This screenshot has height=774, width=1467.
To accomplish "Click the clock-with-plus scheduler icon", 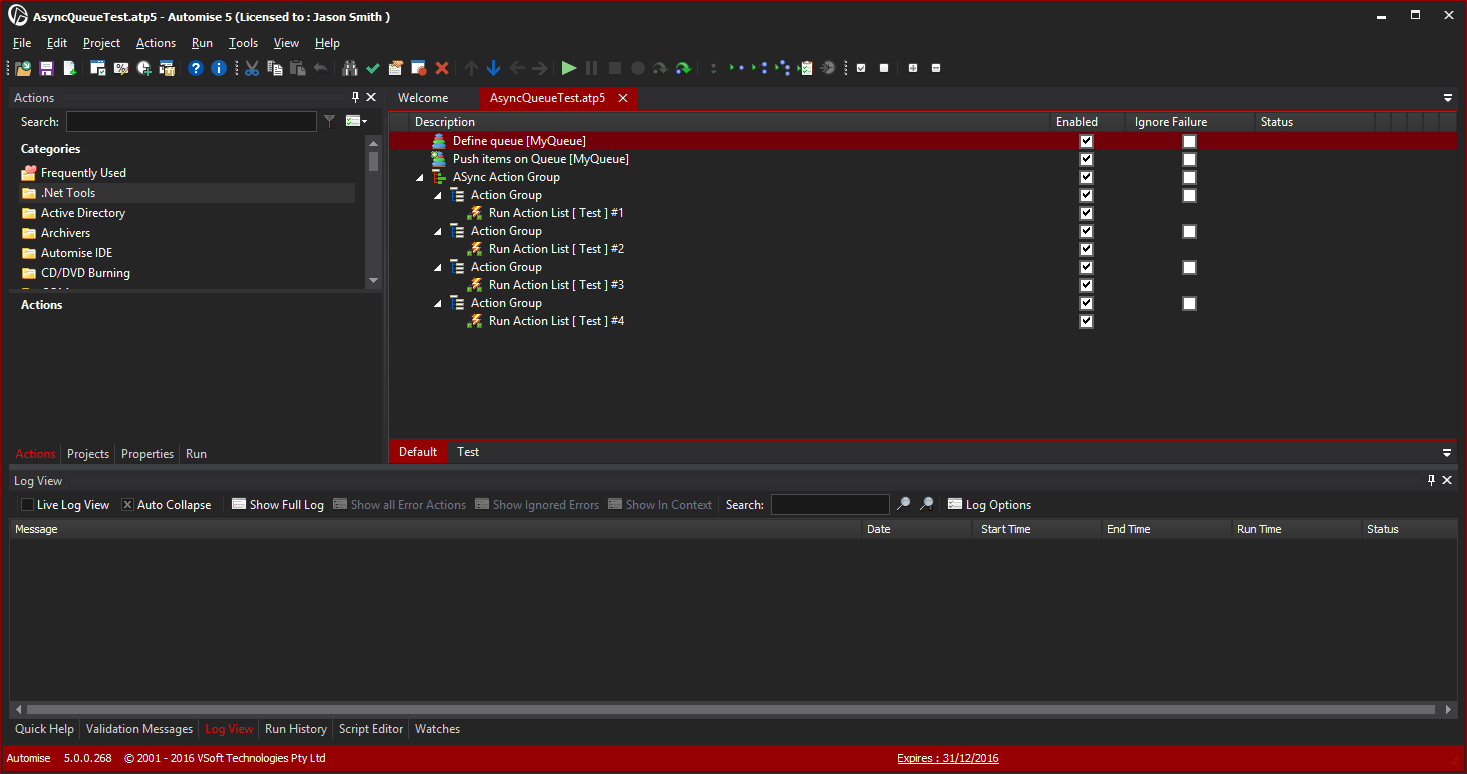I will pyautogui.click(x=145, y=68).
